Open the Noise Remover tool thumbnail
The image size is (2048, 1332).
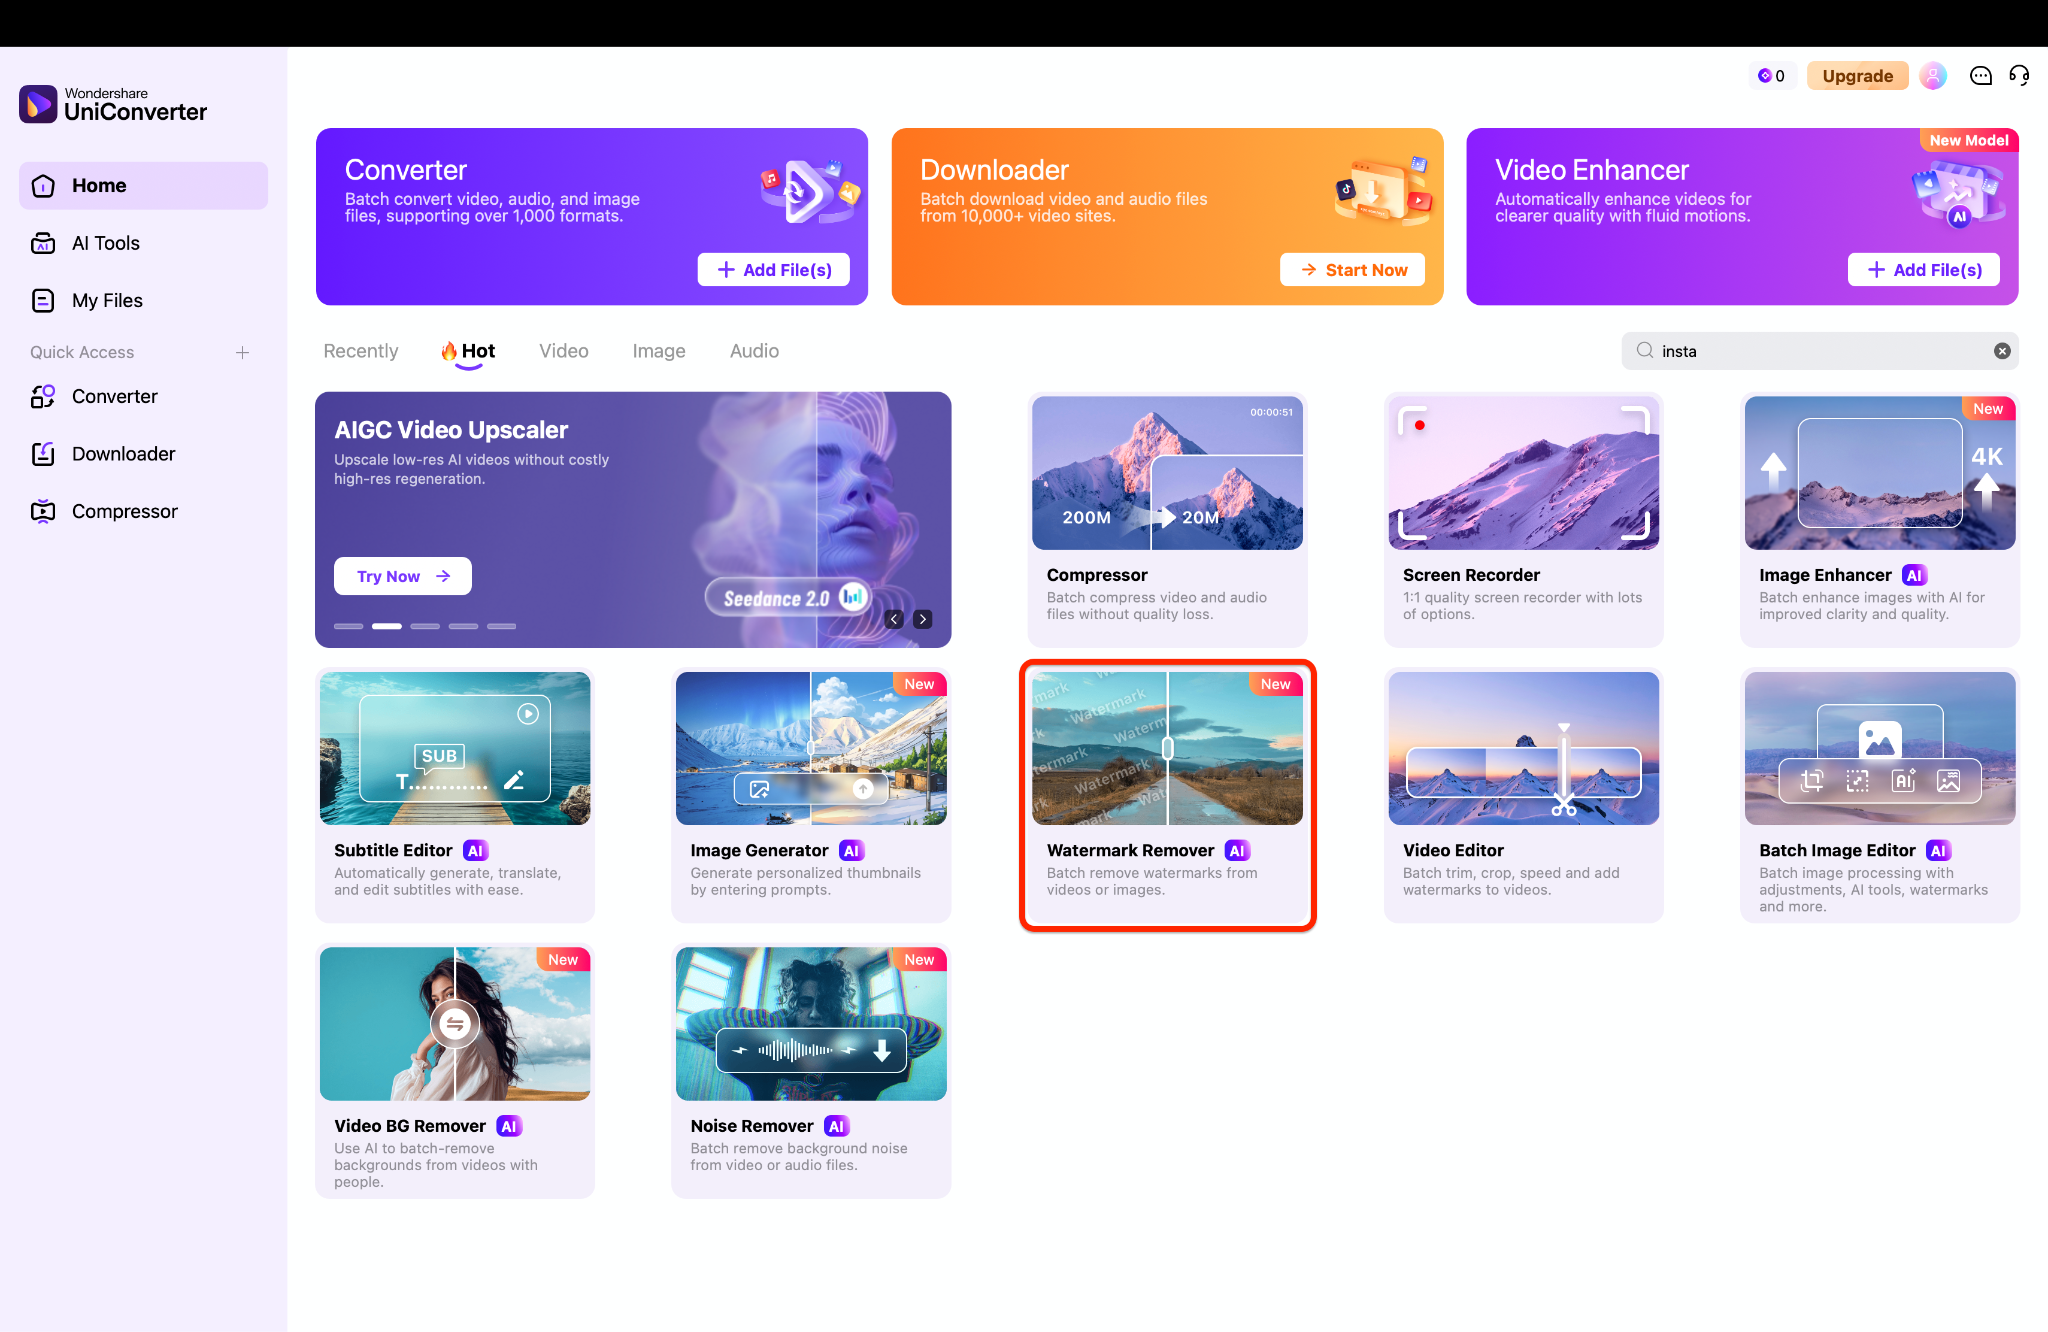pyautogui.click(x=811, y=1024)
